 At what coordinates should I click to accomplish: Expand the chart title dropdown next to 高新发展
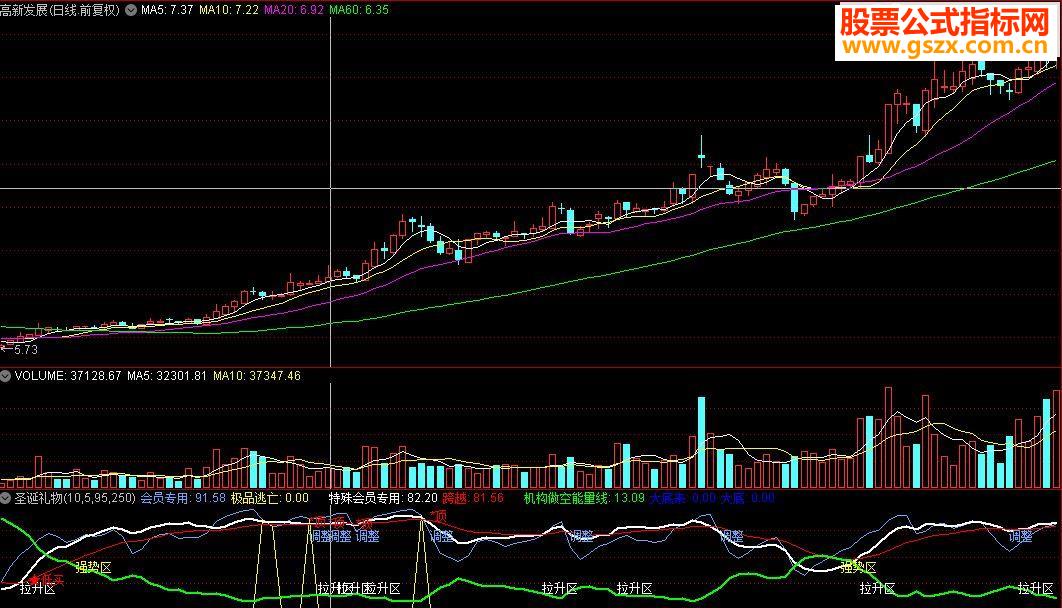(131, 10)
